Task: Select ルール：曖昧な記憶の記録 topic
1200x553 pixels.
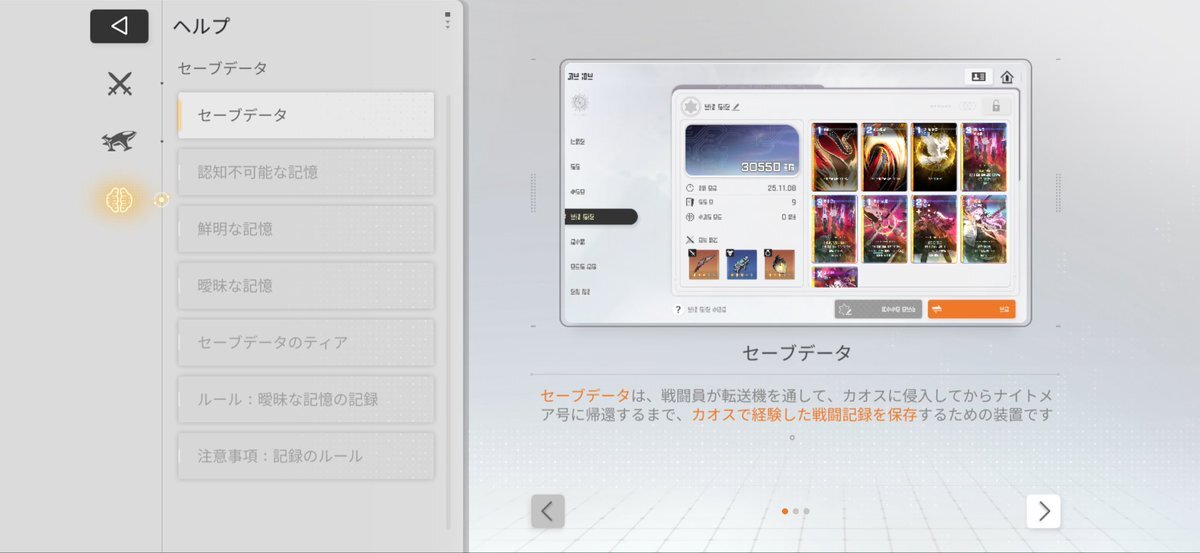Action: pos(306,400)
